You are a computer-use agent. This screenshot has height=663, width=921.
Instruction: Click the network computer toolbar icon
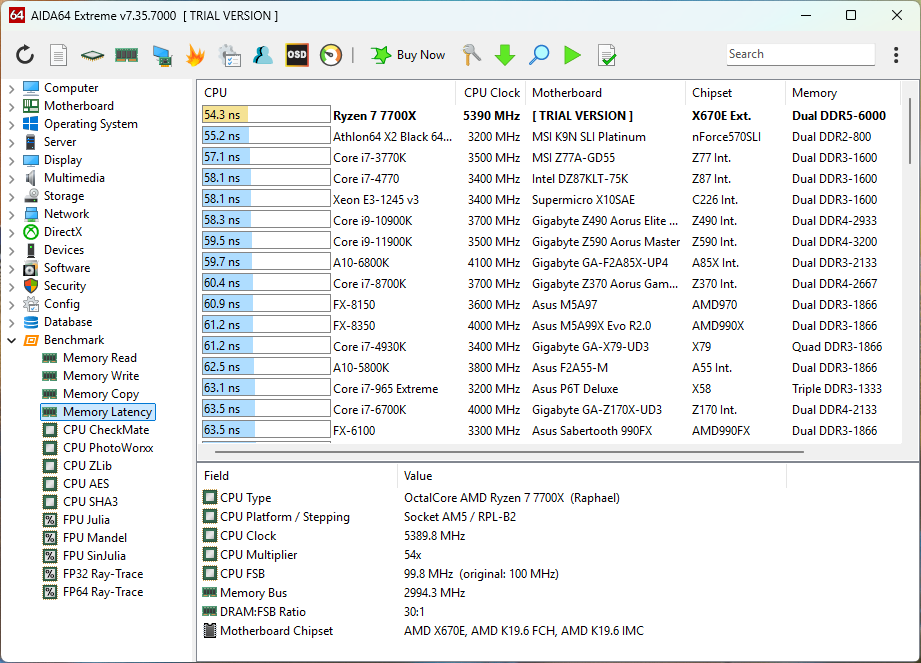tap(162, 55)
